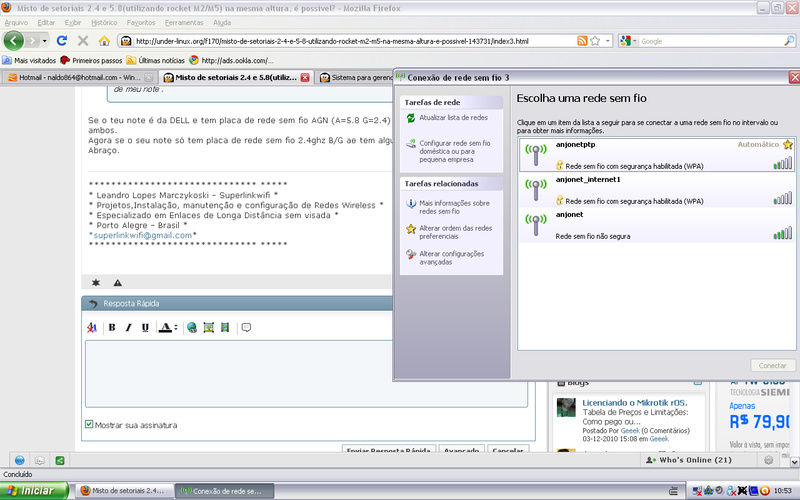800x500 pixels.
Task: Click the RSS feed icon in address bar
Action: 582,41
